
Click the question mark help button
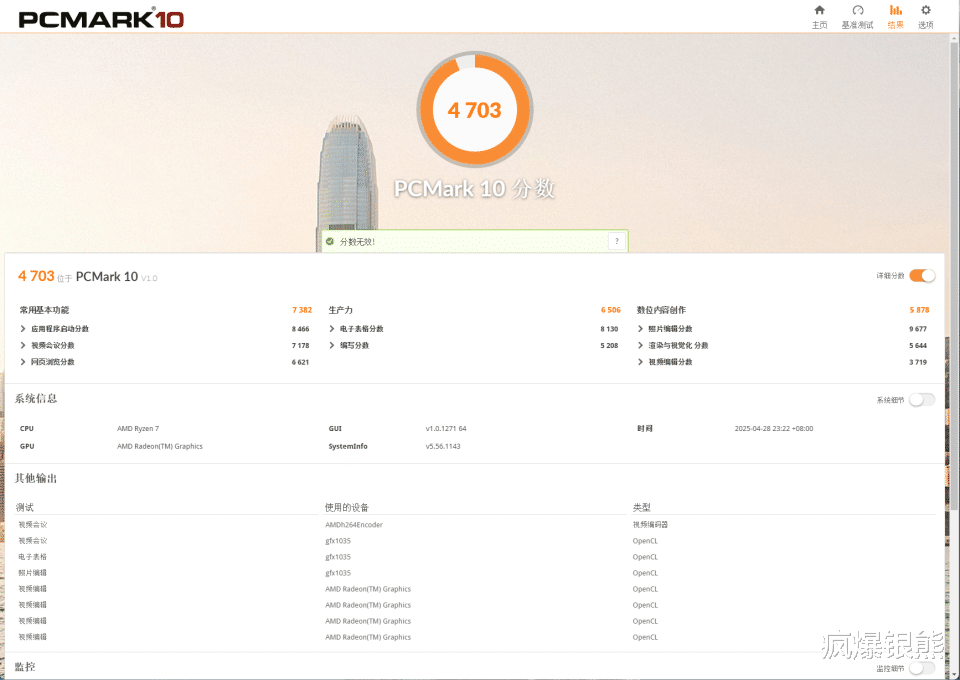617,241
